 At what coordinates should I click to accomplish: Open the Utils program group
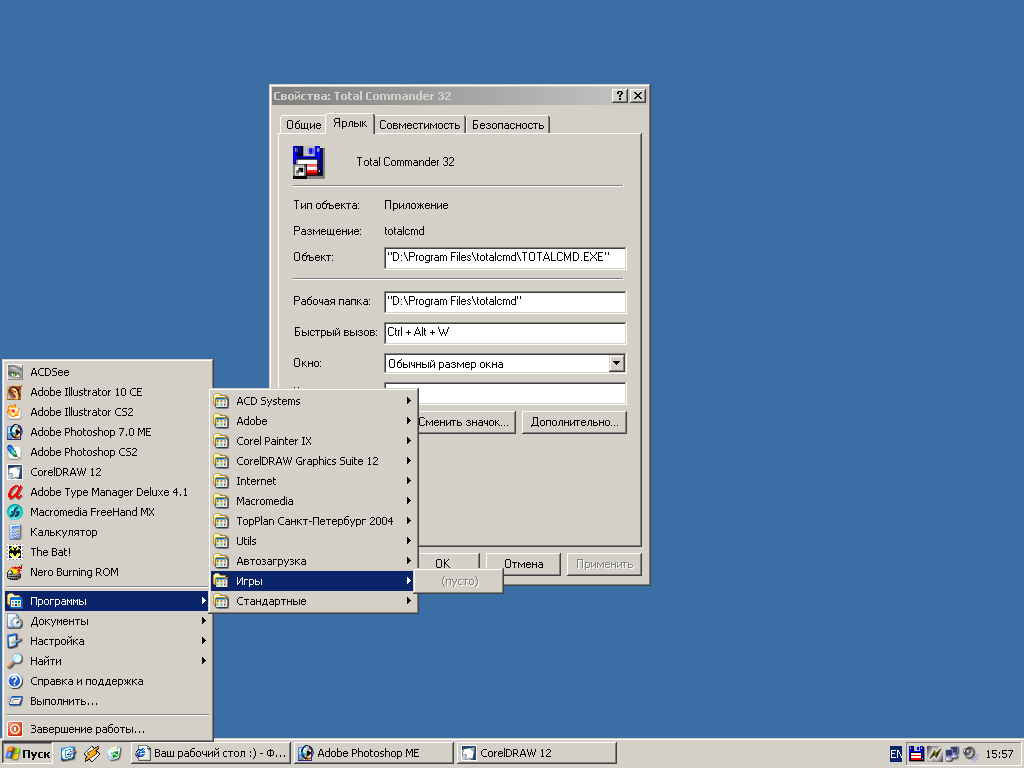313,541
